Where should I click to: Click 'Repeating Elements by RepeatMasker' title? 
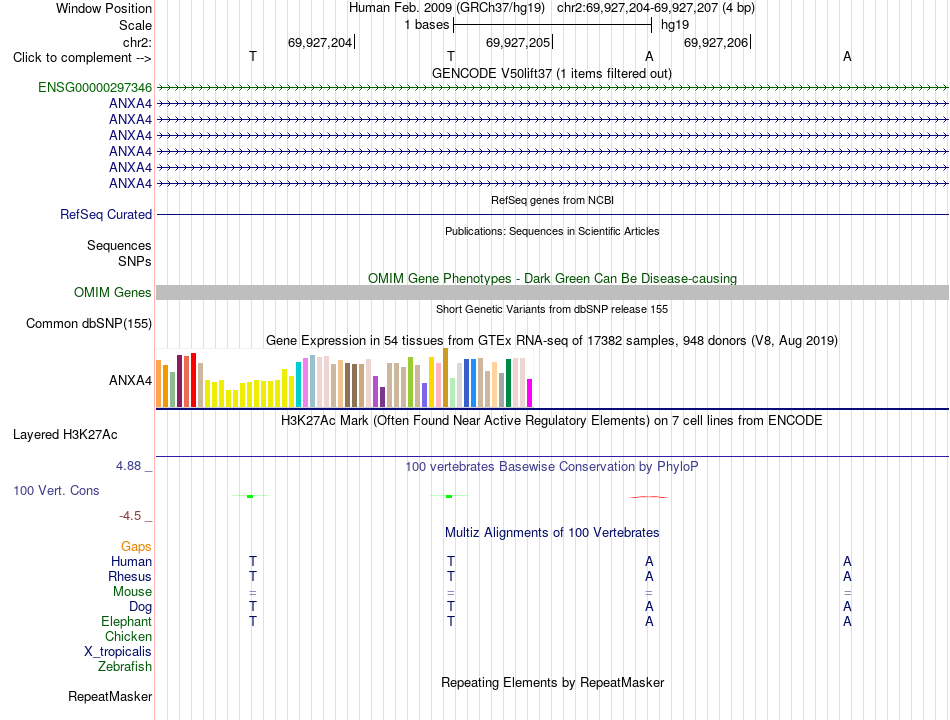click(553, 682)
